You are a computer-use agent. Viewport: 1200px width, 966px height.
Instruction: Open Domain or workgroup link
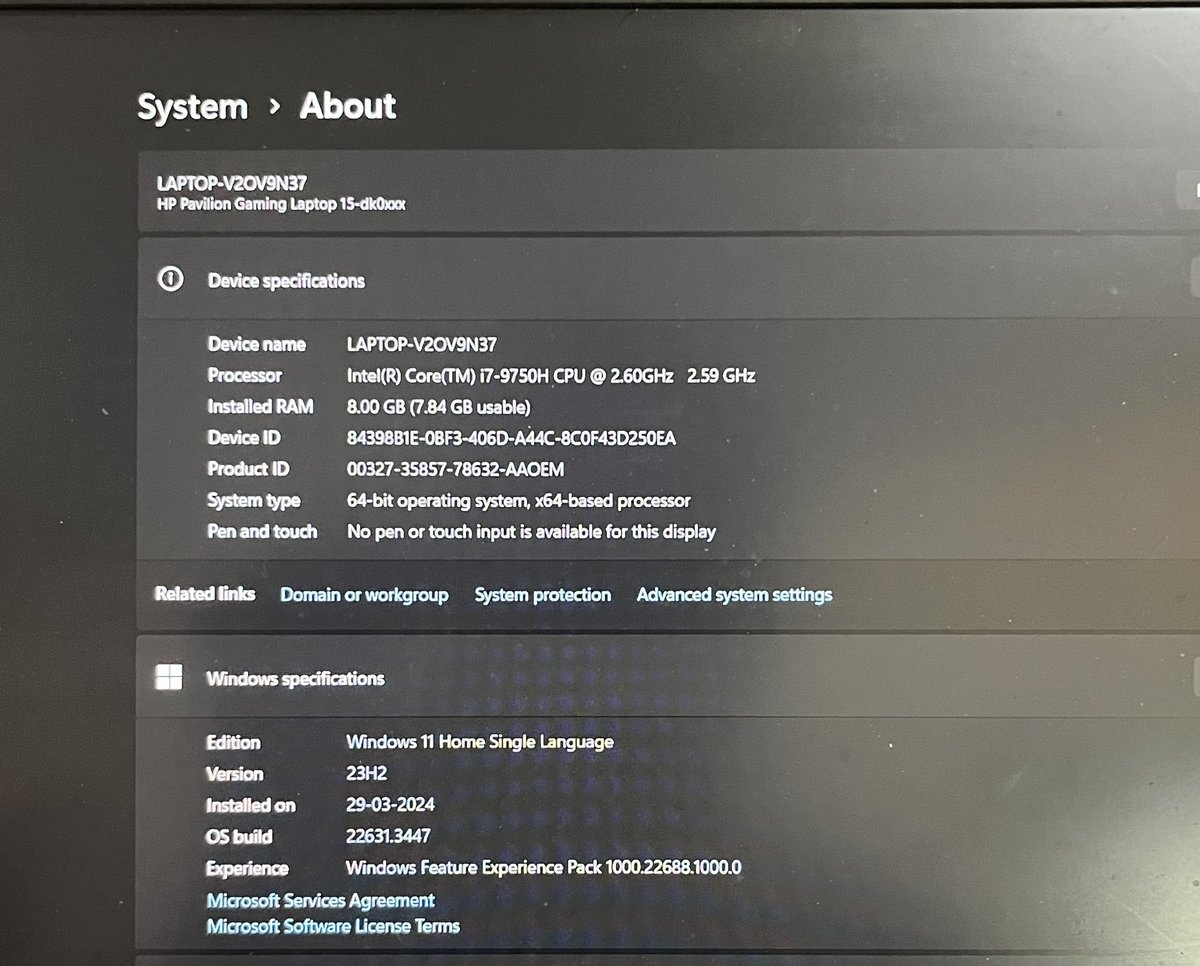click(x=364, y=595)
